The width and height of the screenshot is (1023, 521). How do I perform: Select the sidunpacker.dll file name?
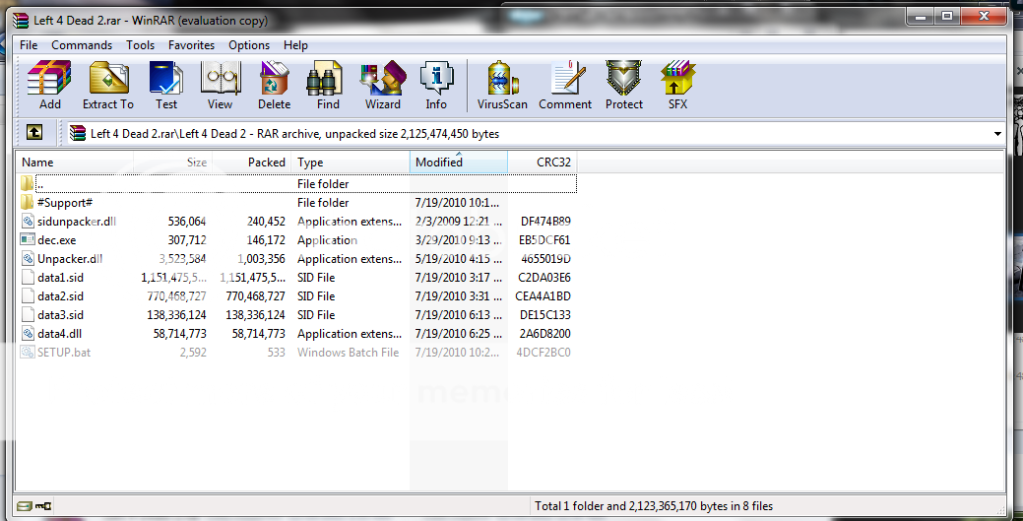pos(76,221)
